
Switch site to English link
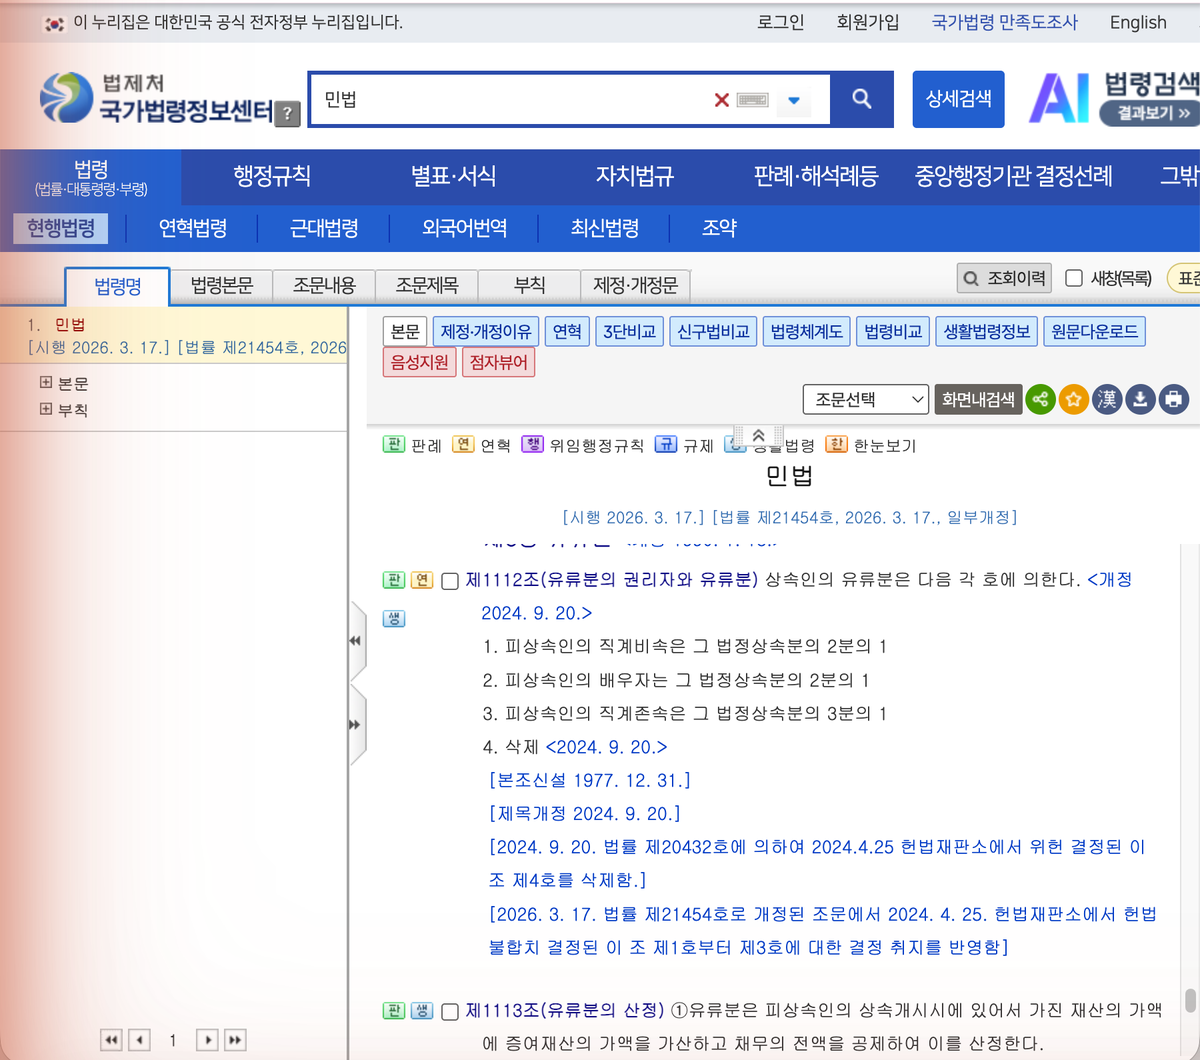(x=1138, y=22)
